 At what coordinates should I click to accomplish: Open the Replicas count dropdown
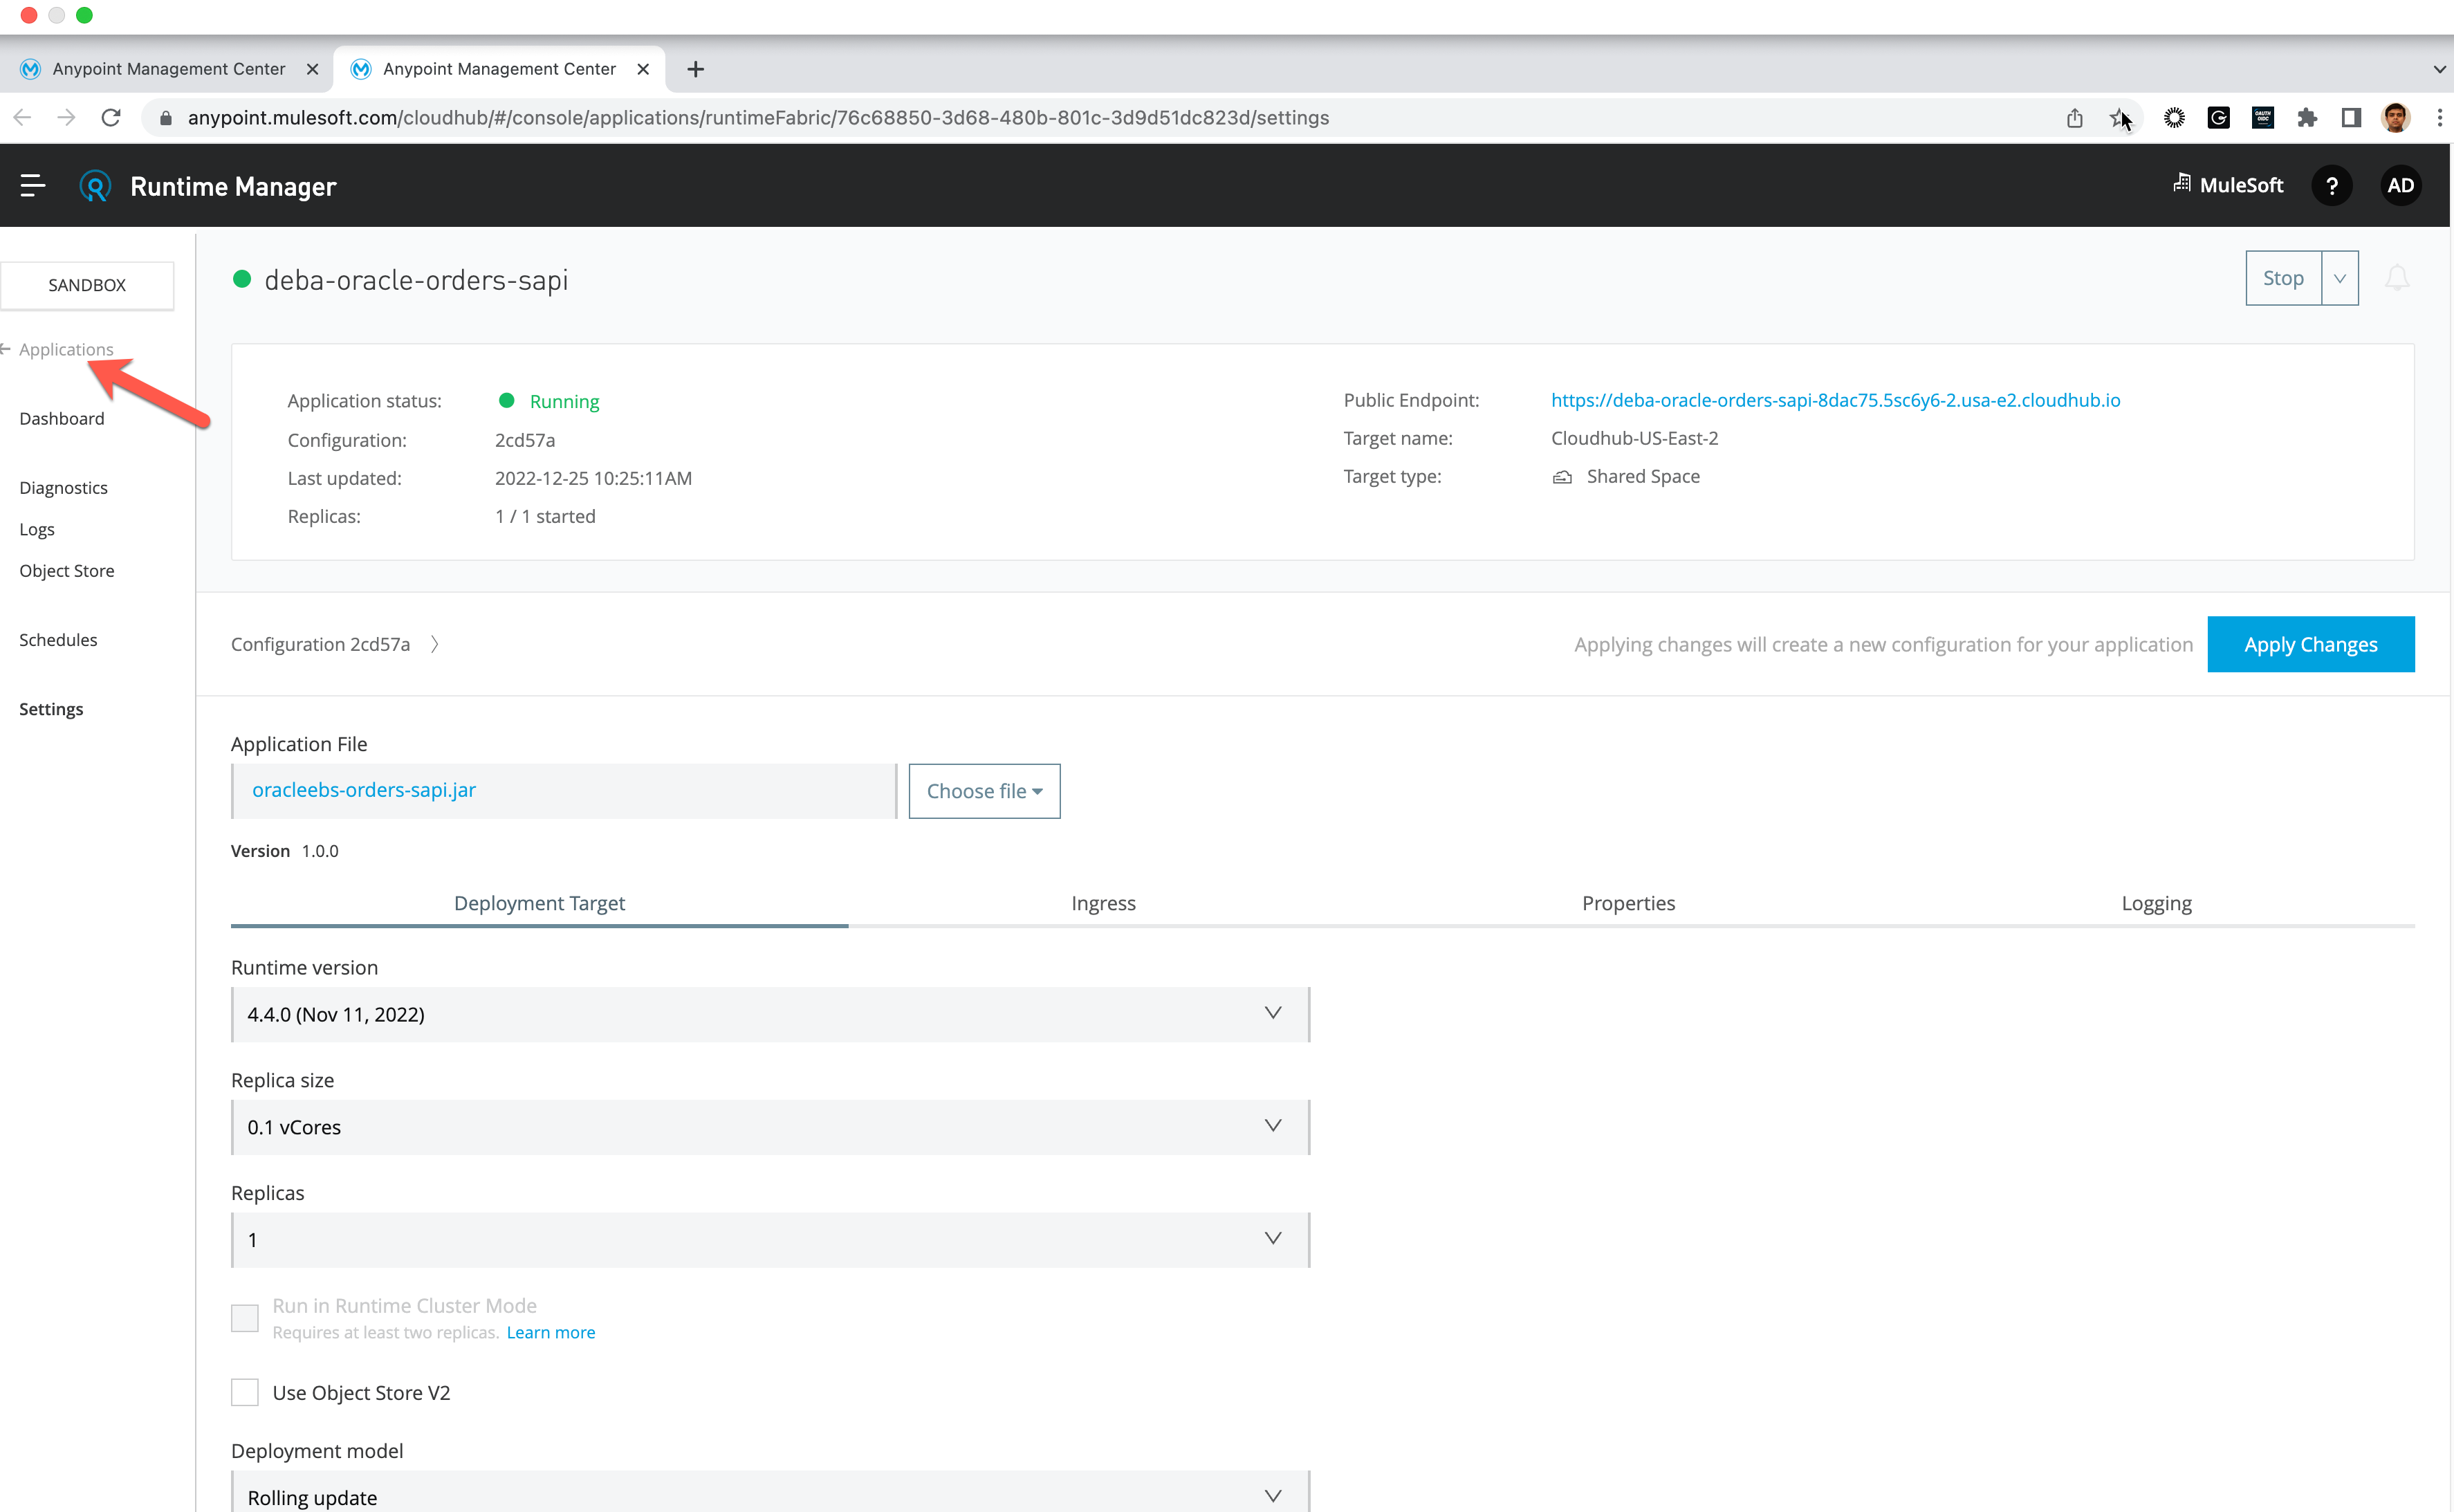click(770, 1240)
